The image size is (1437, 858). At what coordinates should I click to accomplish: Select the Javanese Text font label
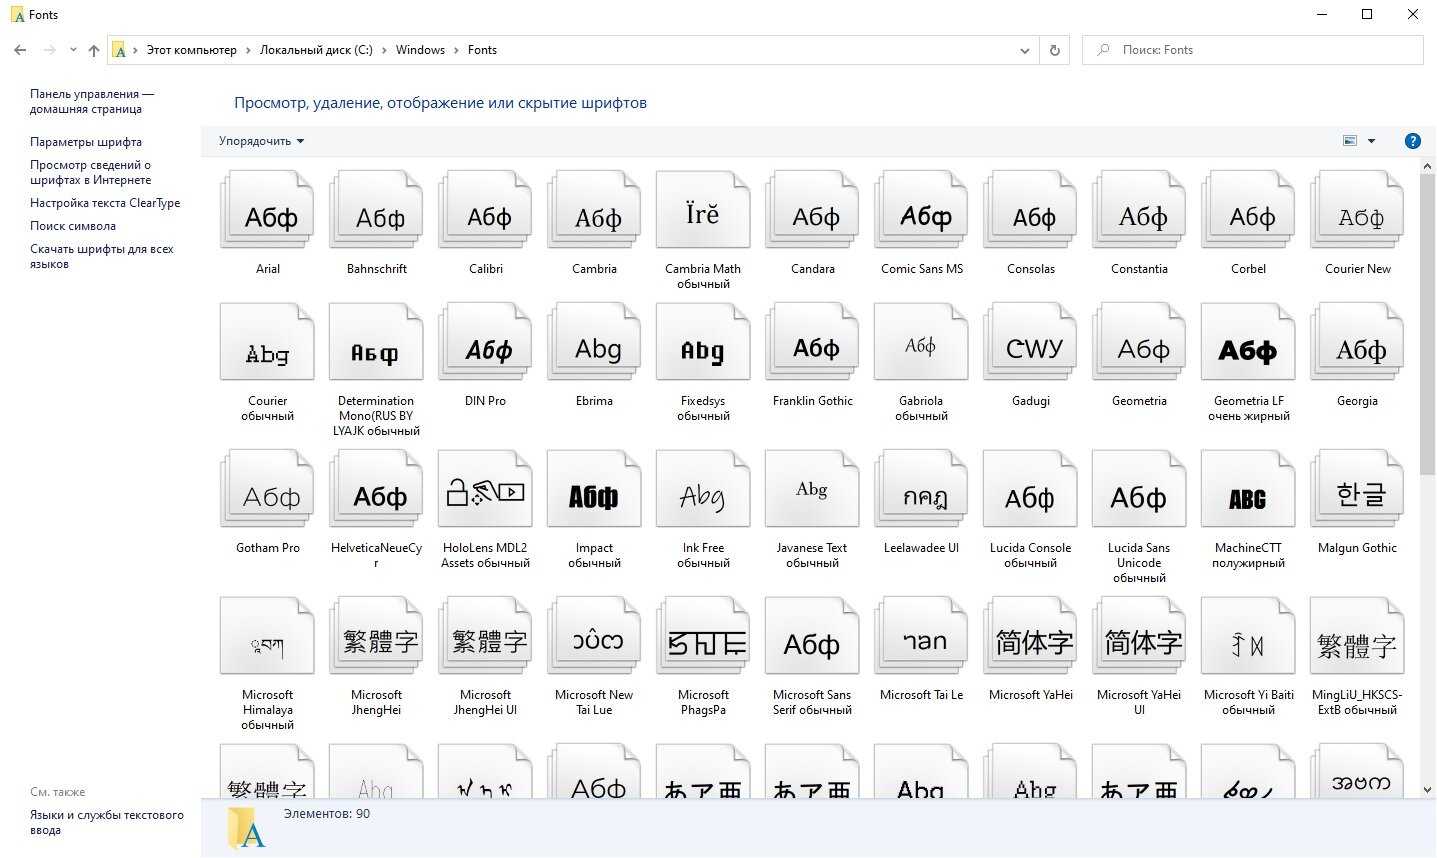coord(812,555)
